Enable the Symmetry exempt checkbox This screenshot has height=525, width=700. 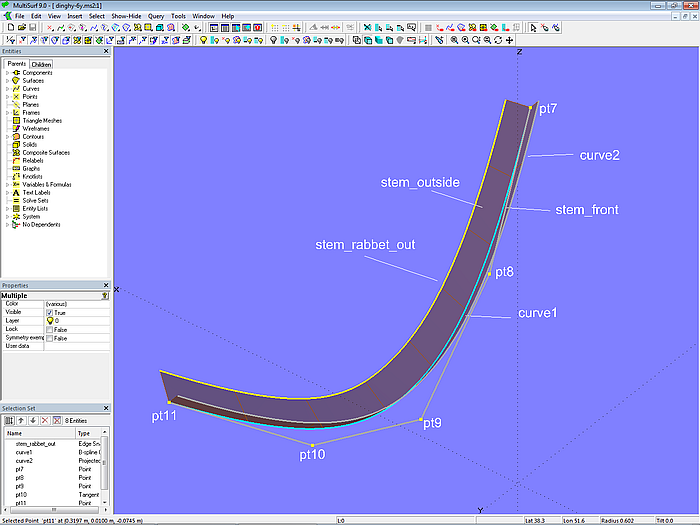pos(50,338)
